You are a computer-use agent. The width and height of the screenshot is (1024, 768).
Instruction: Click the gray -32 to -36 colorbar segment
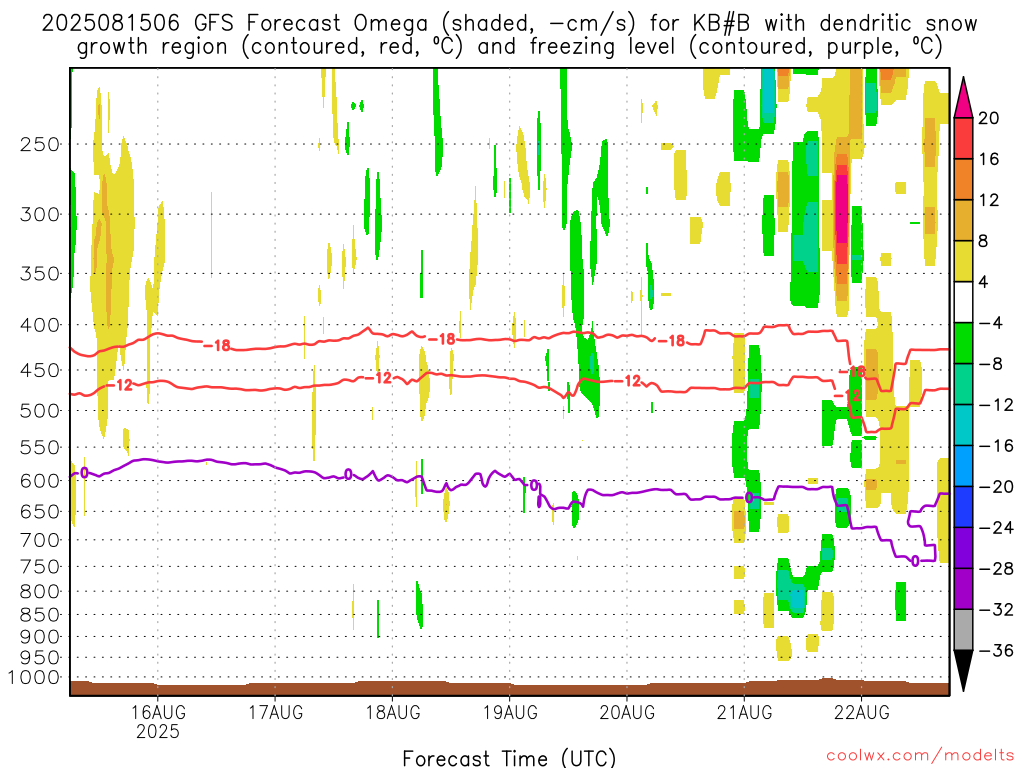[x=963, y=630]
